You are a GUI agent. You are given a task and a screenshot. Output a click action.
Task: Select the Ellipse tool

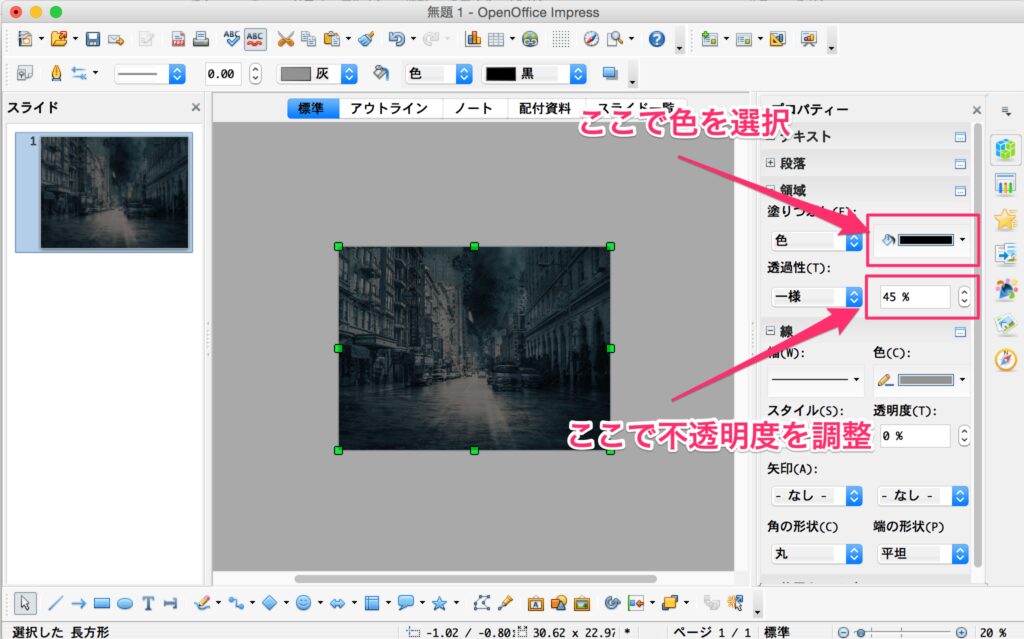click(x=125, y=603)
